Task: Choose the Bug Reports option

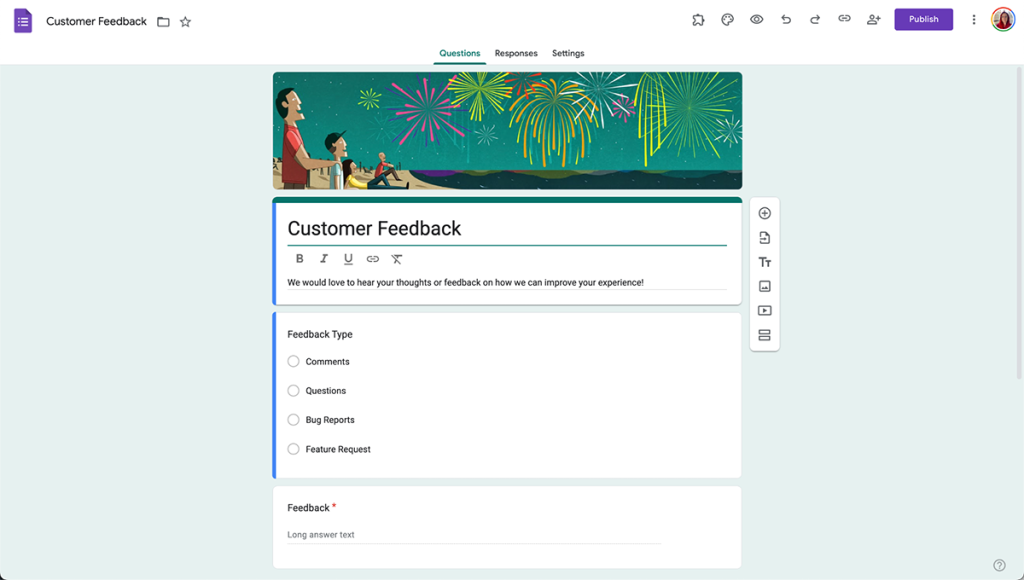Action: (x=292, y=419)
